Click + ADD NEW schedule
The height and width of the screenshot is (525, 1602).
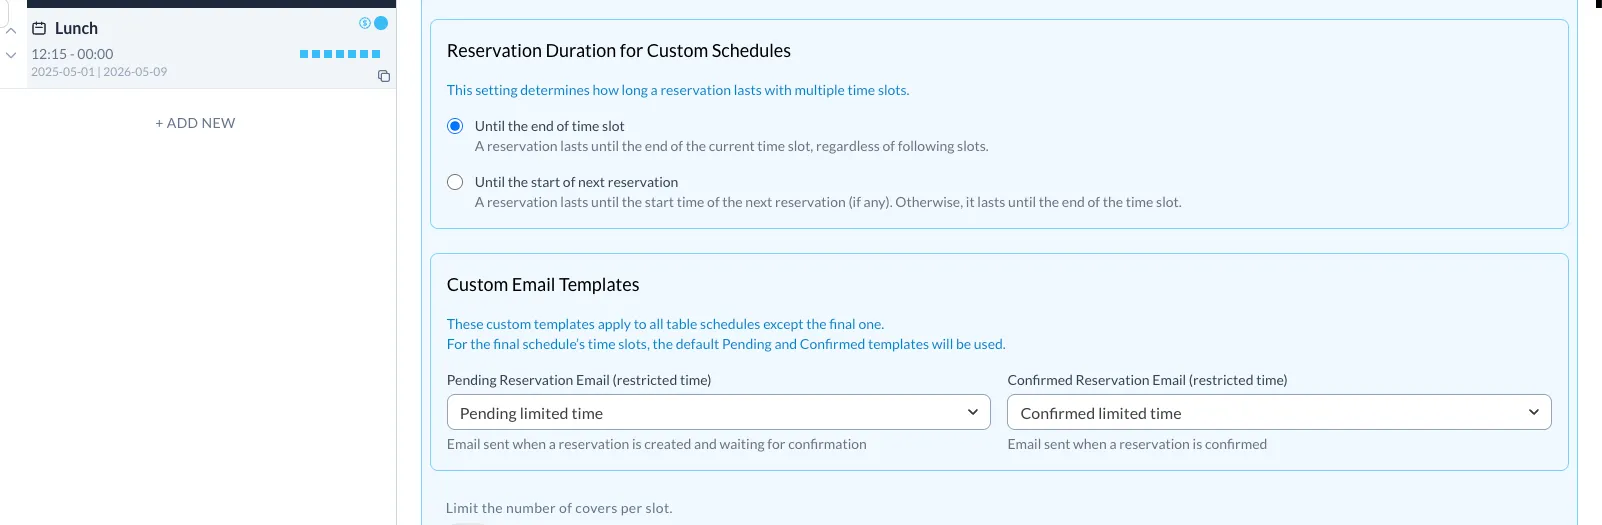tap(195, 123)
